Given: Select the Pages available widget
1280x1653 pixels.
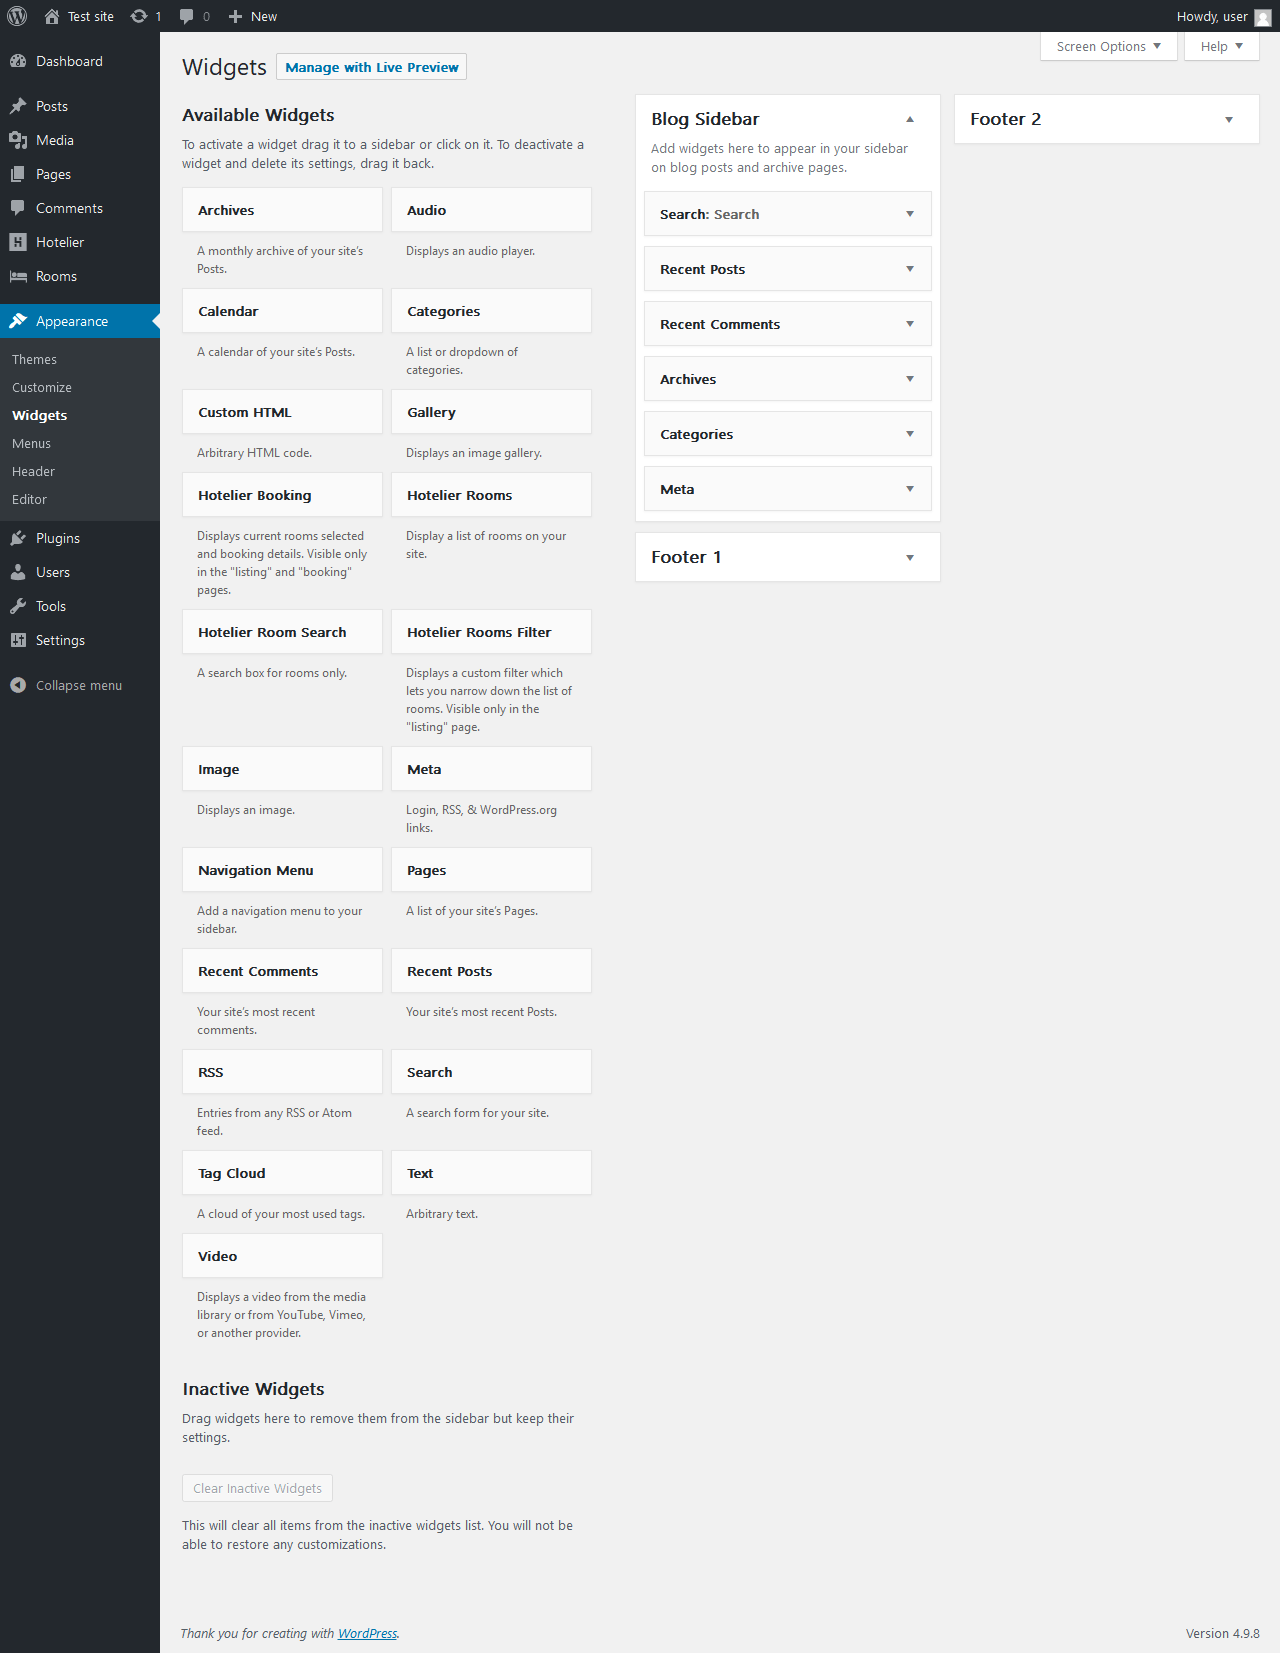Looking at the screenshot, I should (x=491, y=870).
